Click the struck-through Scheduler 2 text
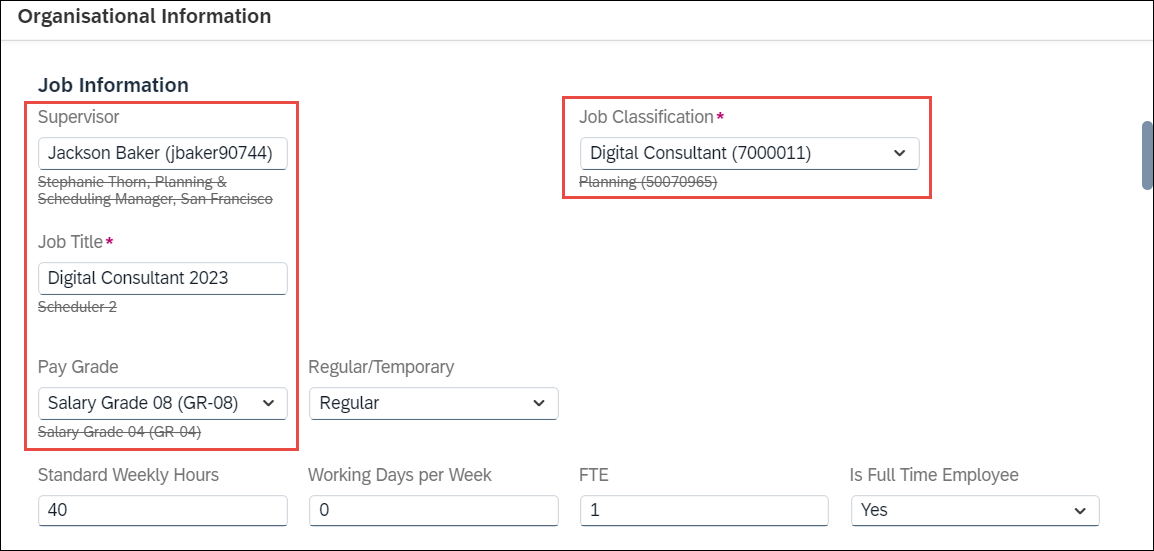1154x551 pixels. [x=77, y=307]
